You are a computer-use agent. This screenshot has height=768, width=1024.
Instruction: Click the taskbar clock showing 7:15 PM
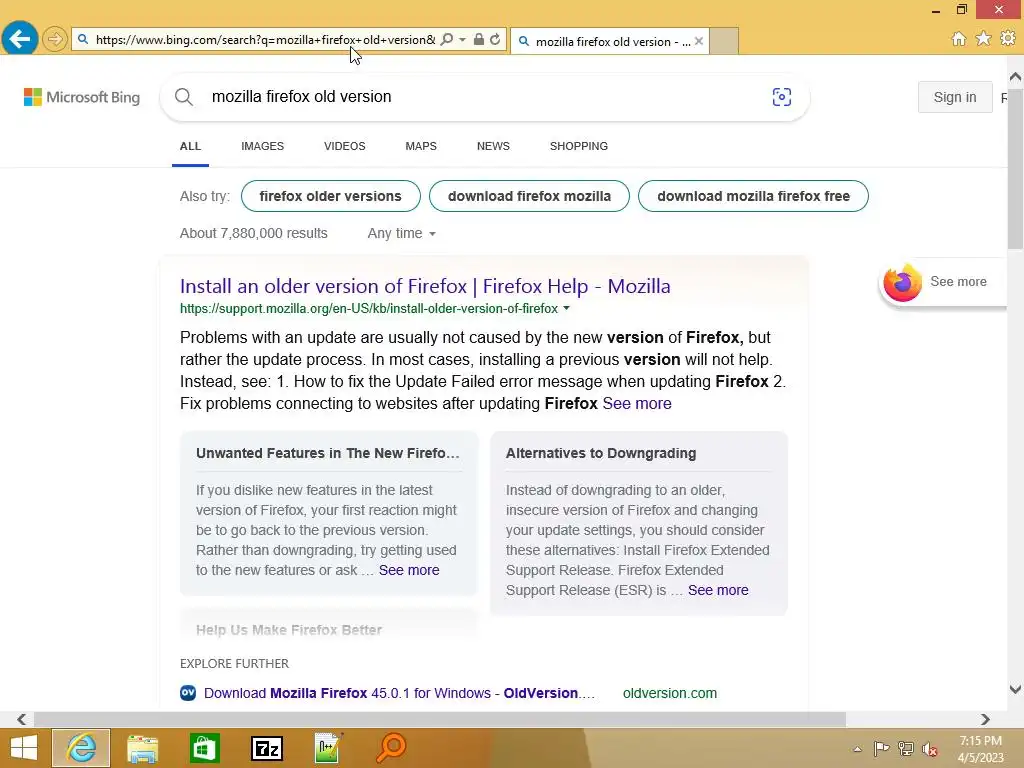pos(980,749)
